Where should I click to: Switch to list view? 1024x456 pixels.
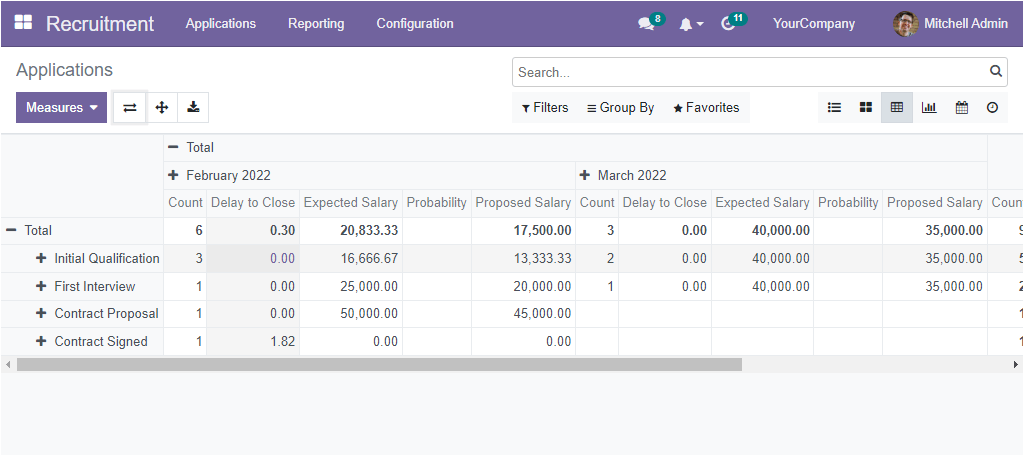(834, 108)
